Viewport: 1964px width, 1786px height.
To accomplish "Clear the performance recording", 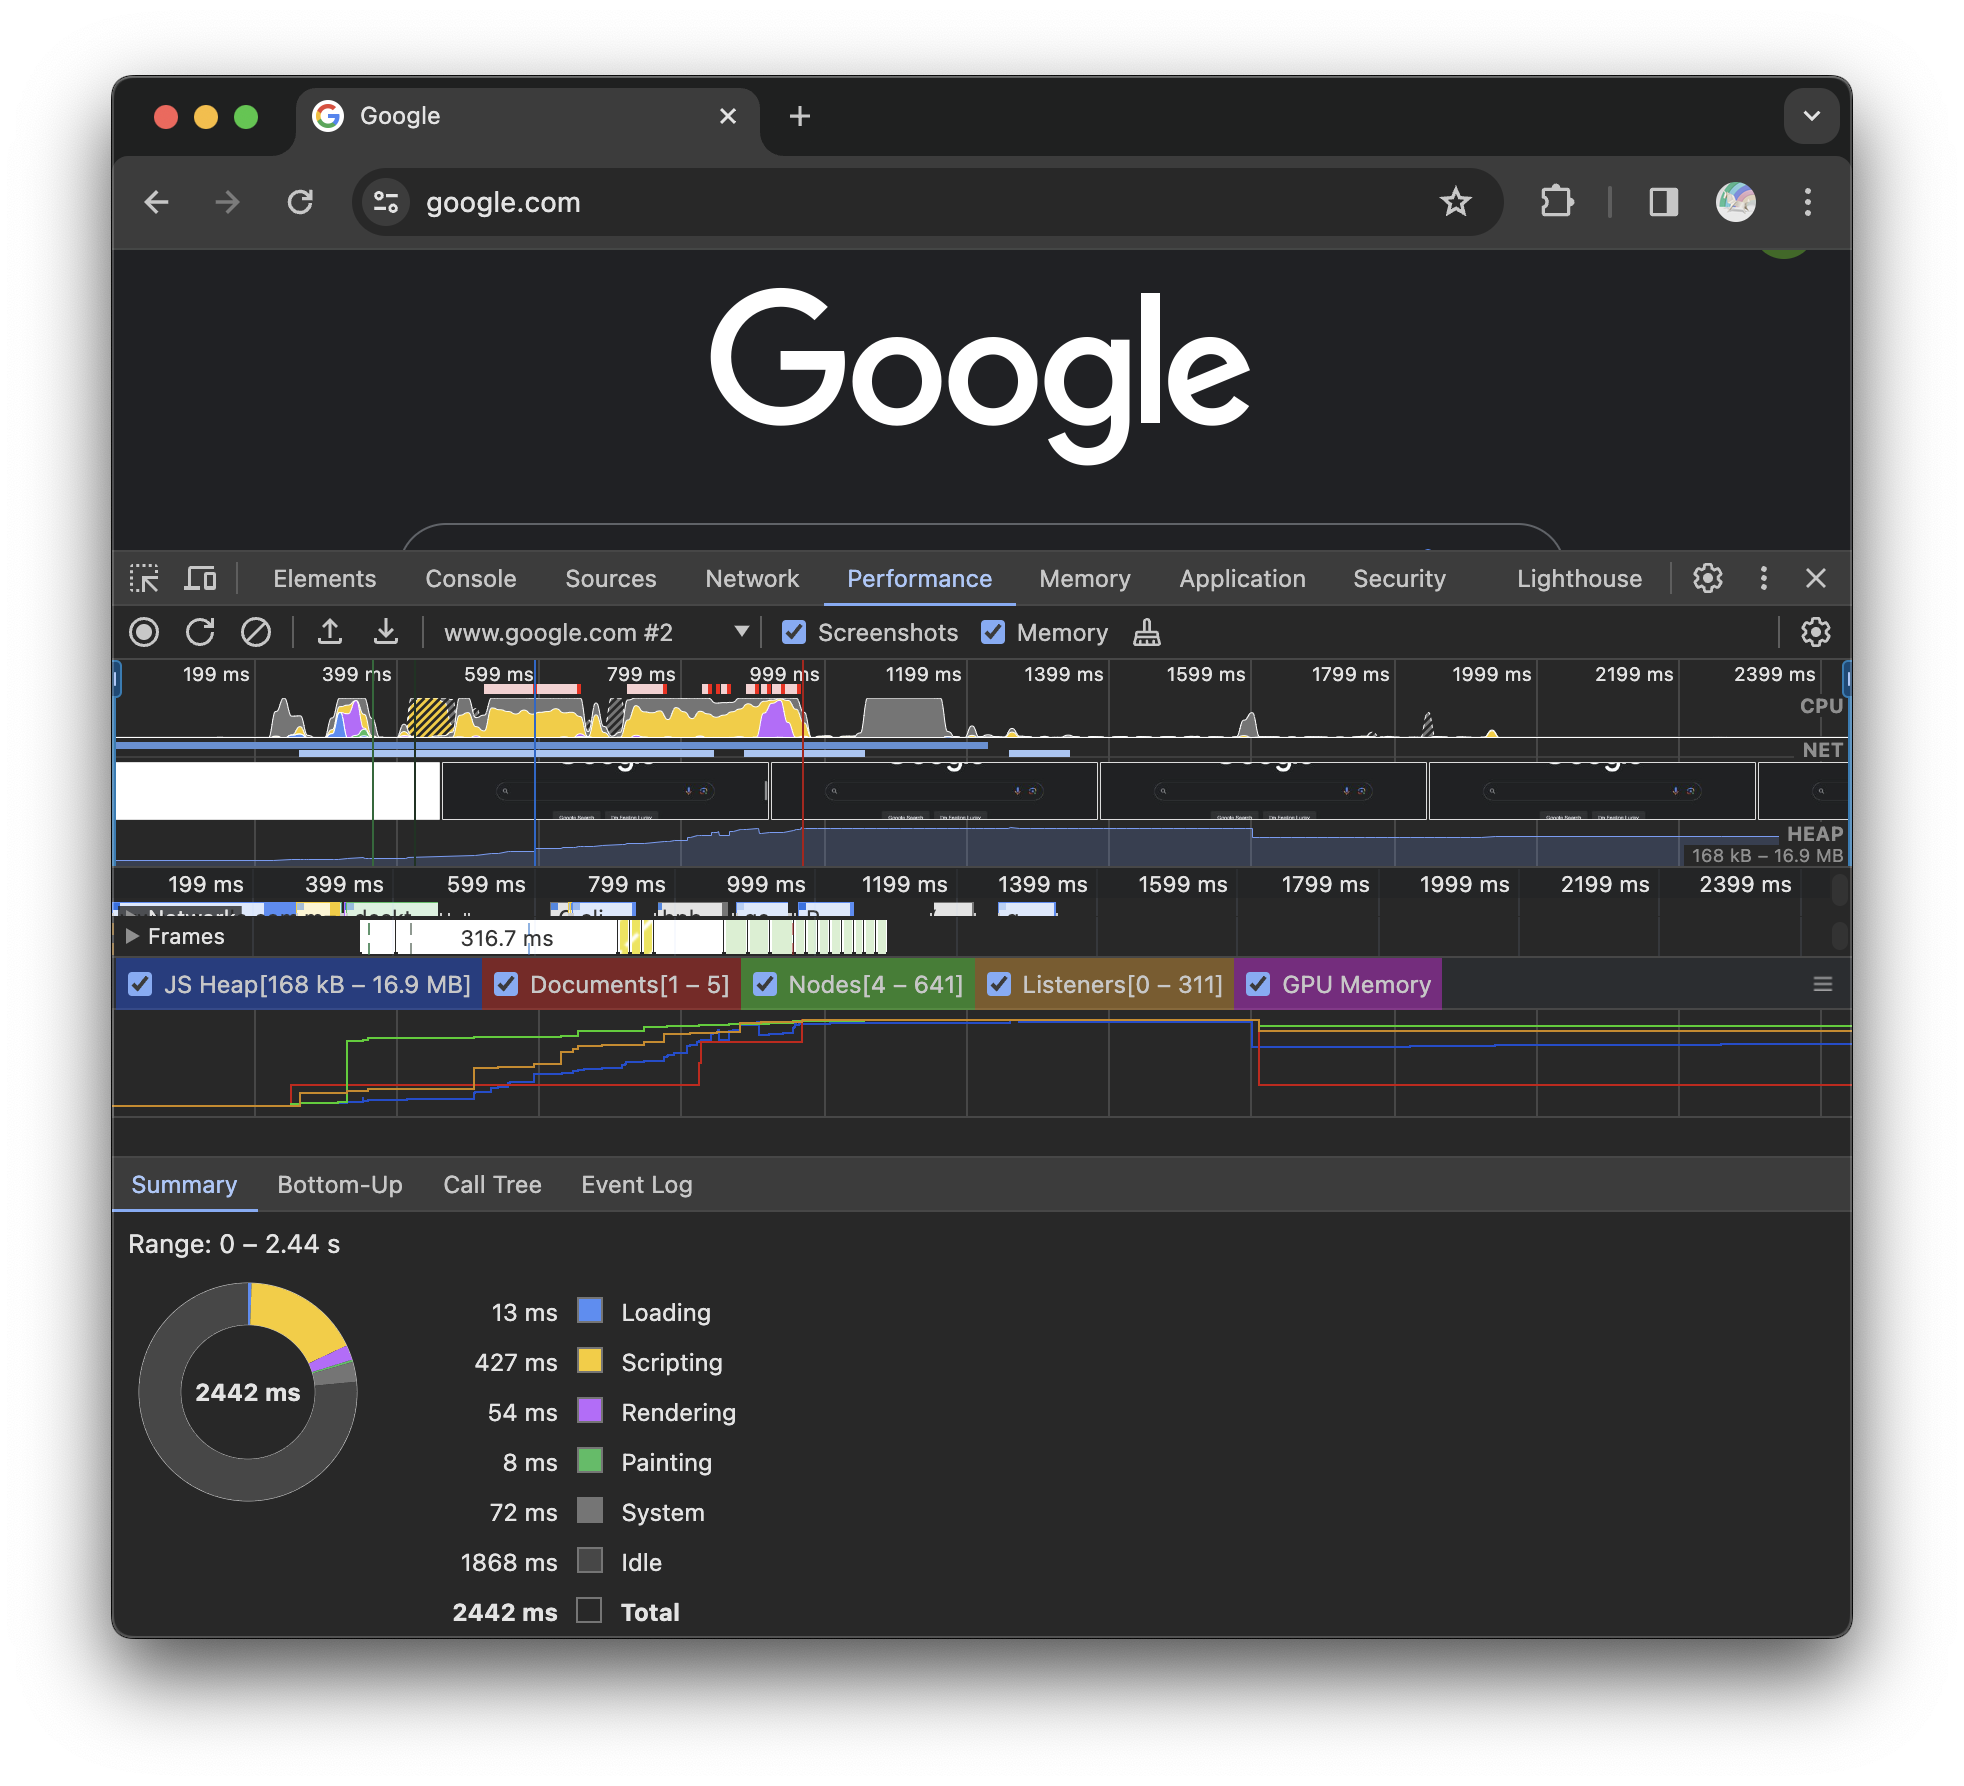I will 256,632.
